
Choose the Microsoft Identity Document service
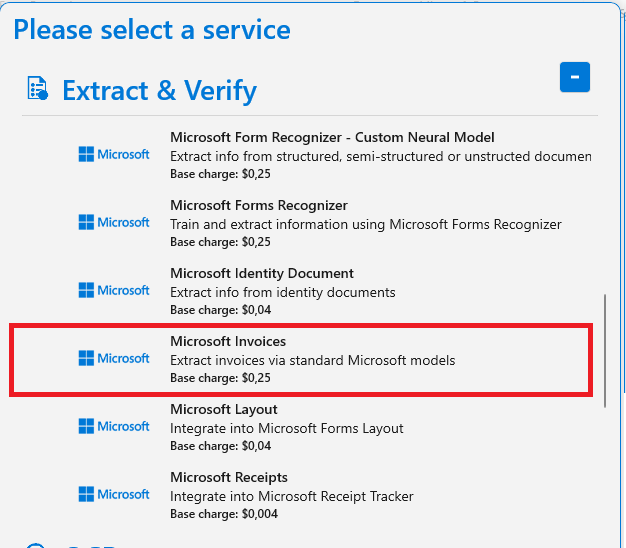tap(262, 273)
